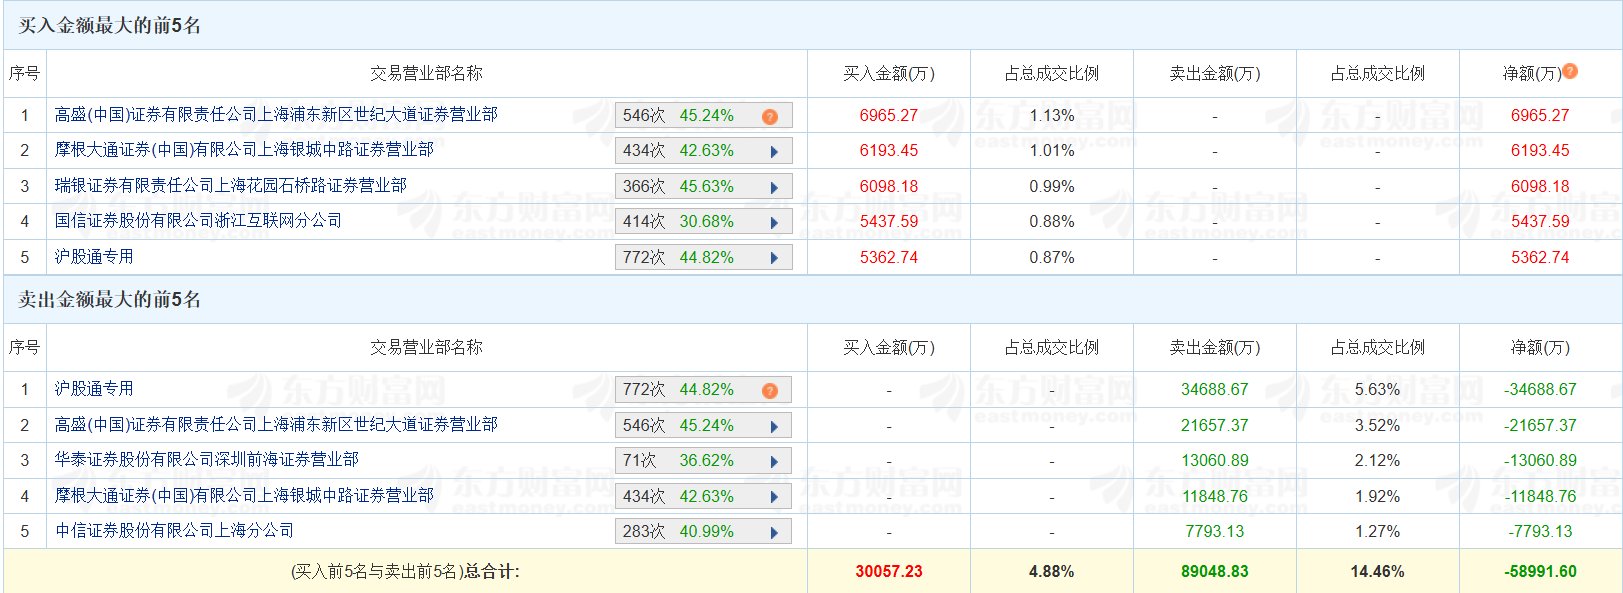Image resolution: width=1623 pixels, height=593 pixels.
Task: Click the orange icon in the buy table's 高盛 row
Action: [769, 116]
